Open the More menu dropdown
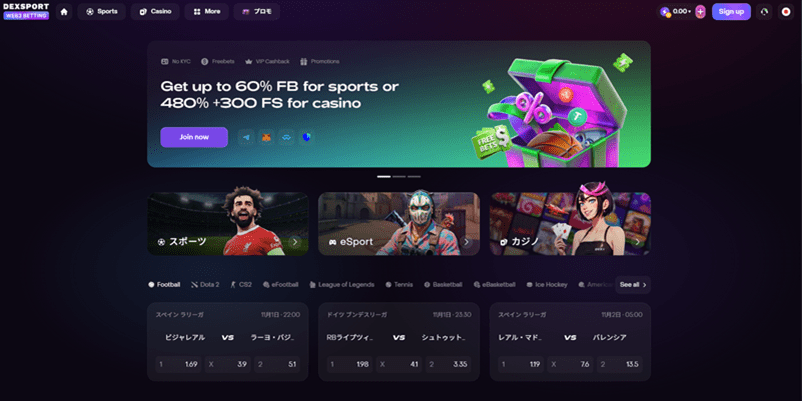802x401 pixels. coord(207,12)
